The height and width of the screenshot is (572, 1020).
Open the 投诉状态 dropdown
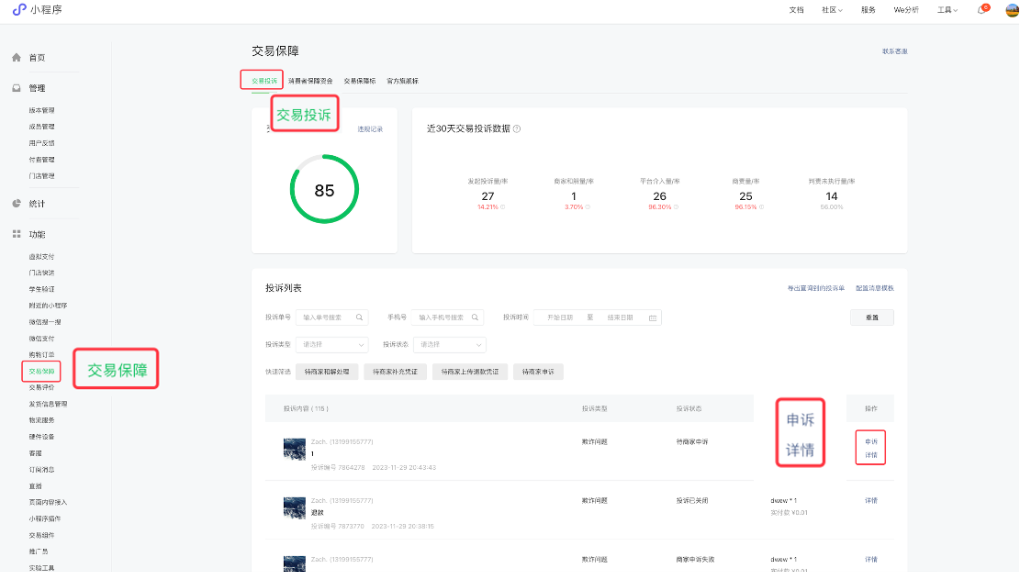[450, 344]
